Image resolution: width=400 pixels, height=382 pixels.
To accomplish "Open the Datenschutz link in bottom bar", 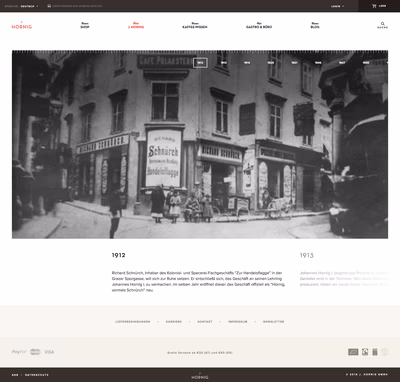I will pos(37,375).
